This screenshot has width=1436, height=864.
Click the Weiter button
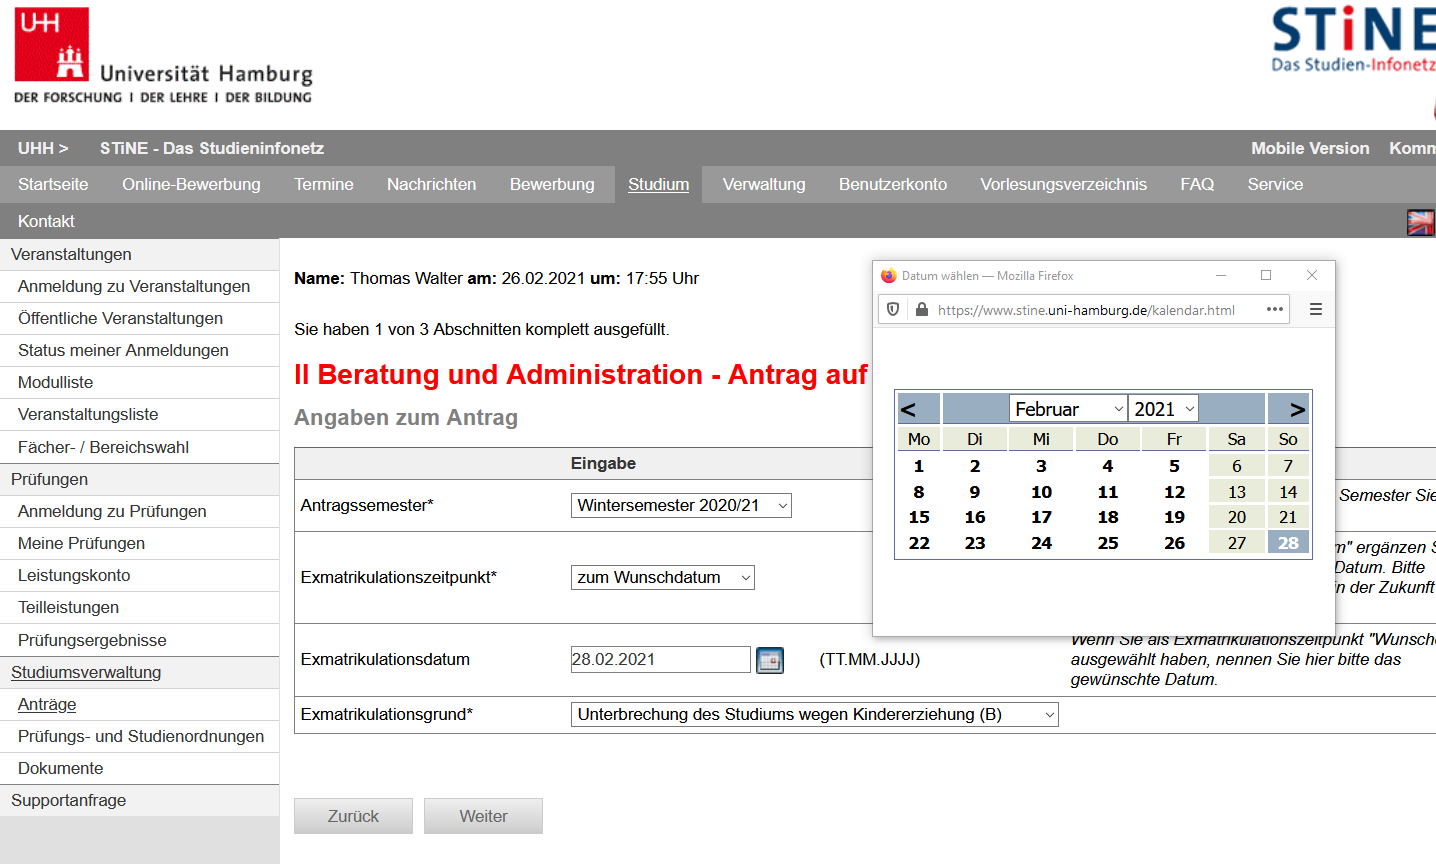(483, 816)
